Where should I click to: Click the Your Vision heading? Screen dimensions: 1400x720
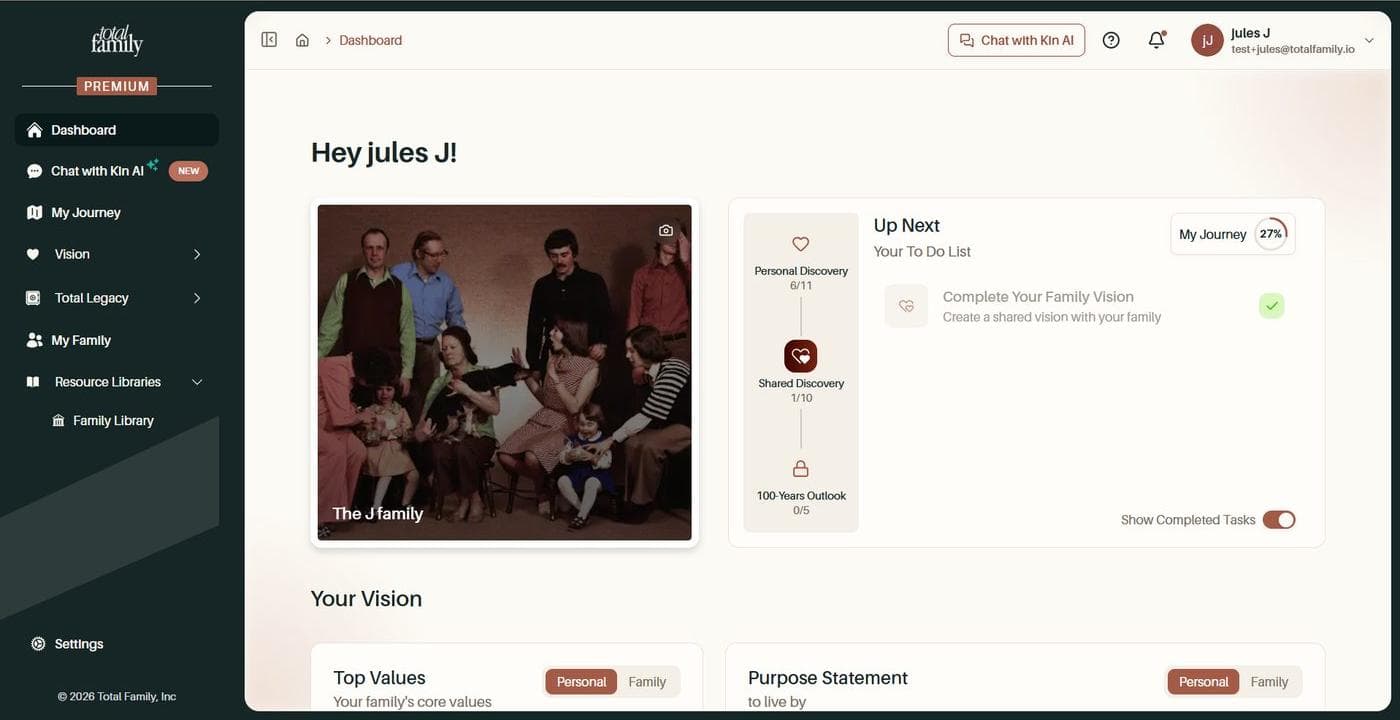tap(366, 598)
